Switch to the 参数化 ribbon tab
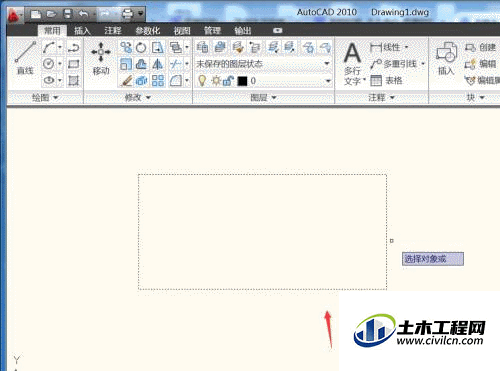The image size is (500, 371). pos(147,31)
